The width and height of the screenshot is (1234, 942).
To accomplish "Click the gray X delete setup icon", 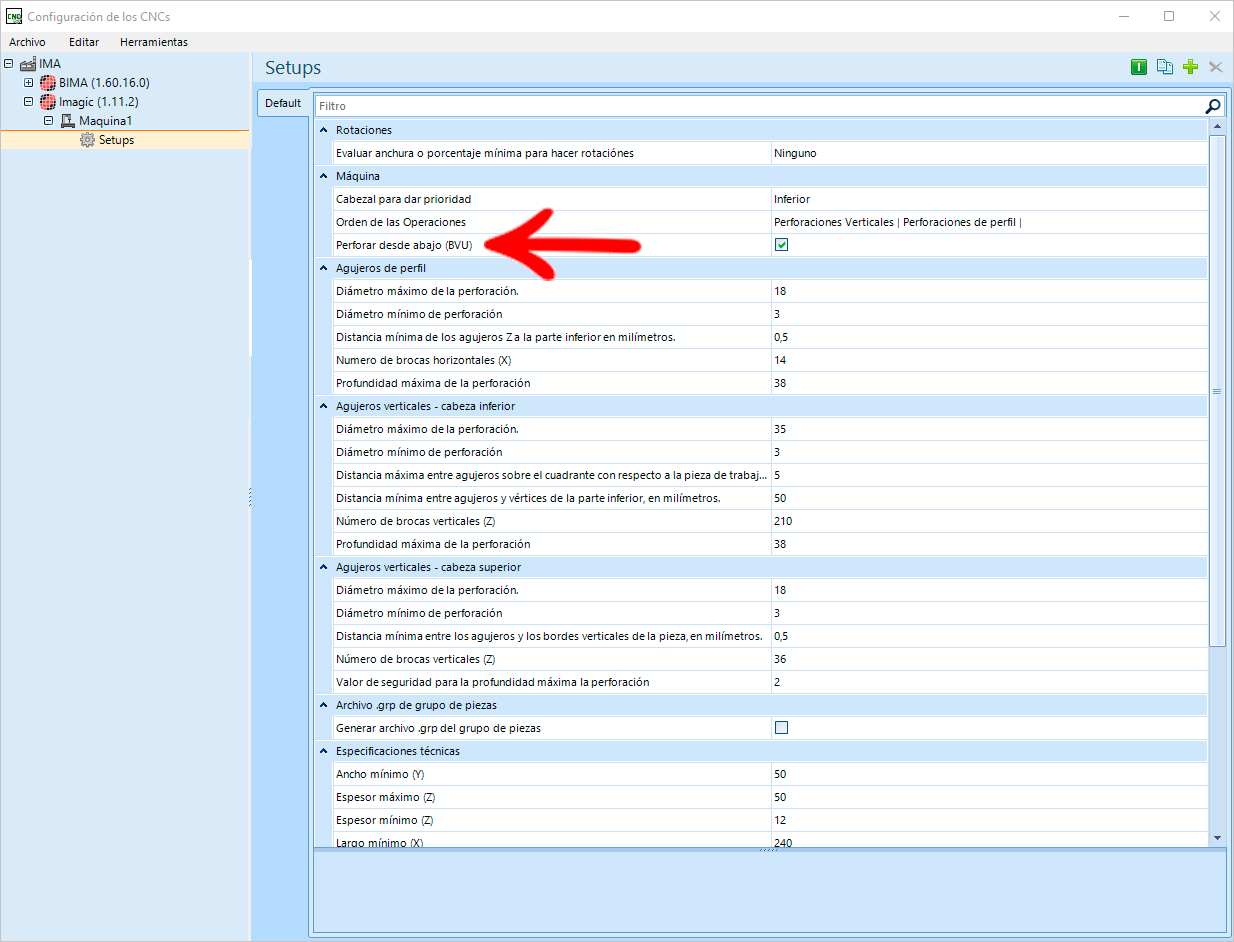I will pos(1216,67).
